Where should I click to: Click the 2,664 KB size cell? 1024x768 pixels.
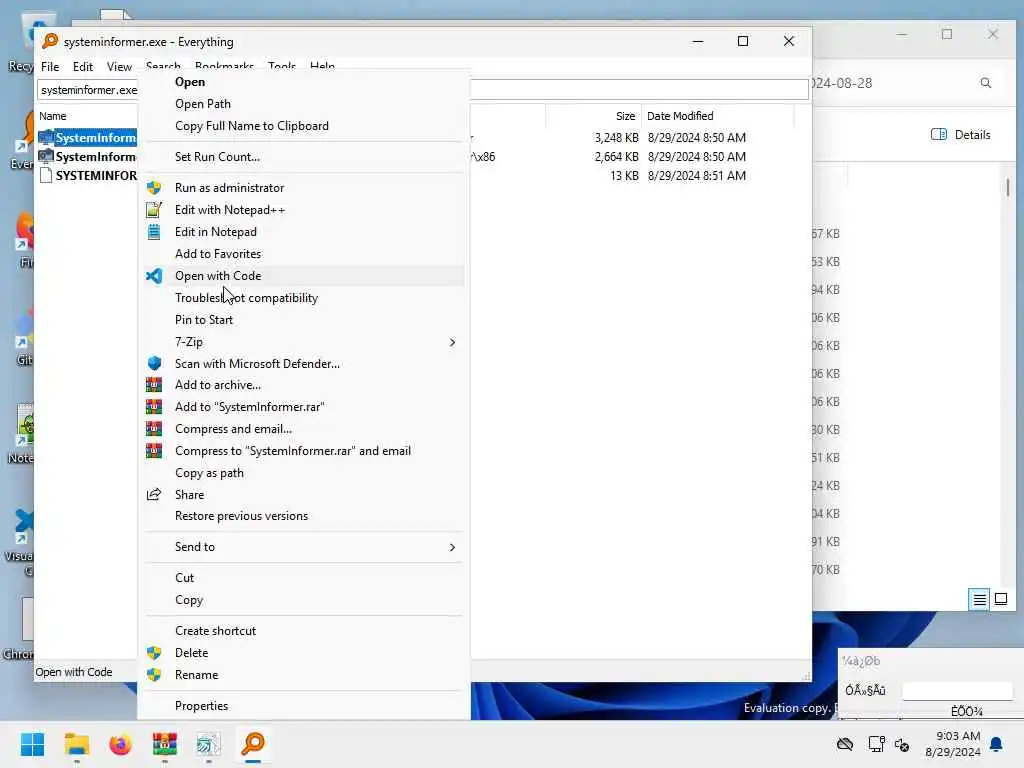pyautogui.click(x=616, y=157)
